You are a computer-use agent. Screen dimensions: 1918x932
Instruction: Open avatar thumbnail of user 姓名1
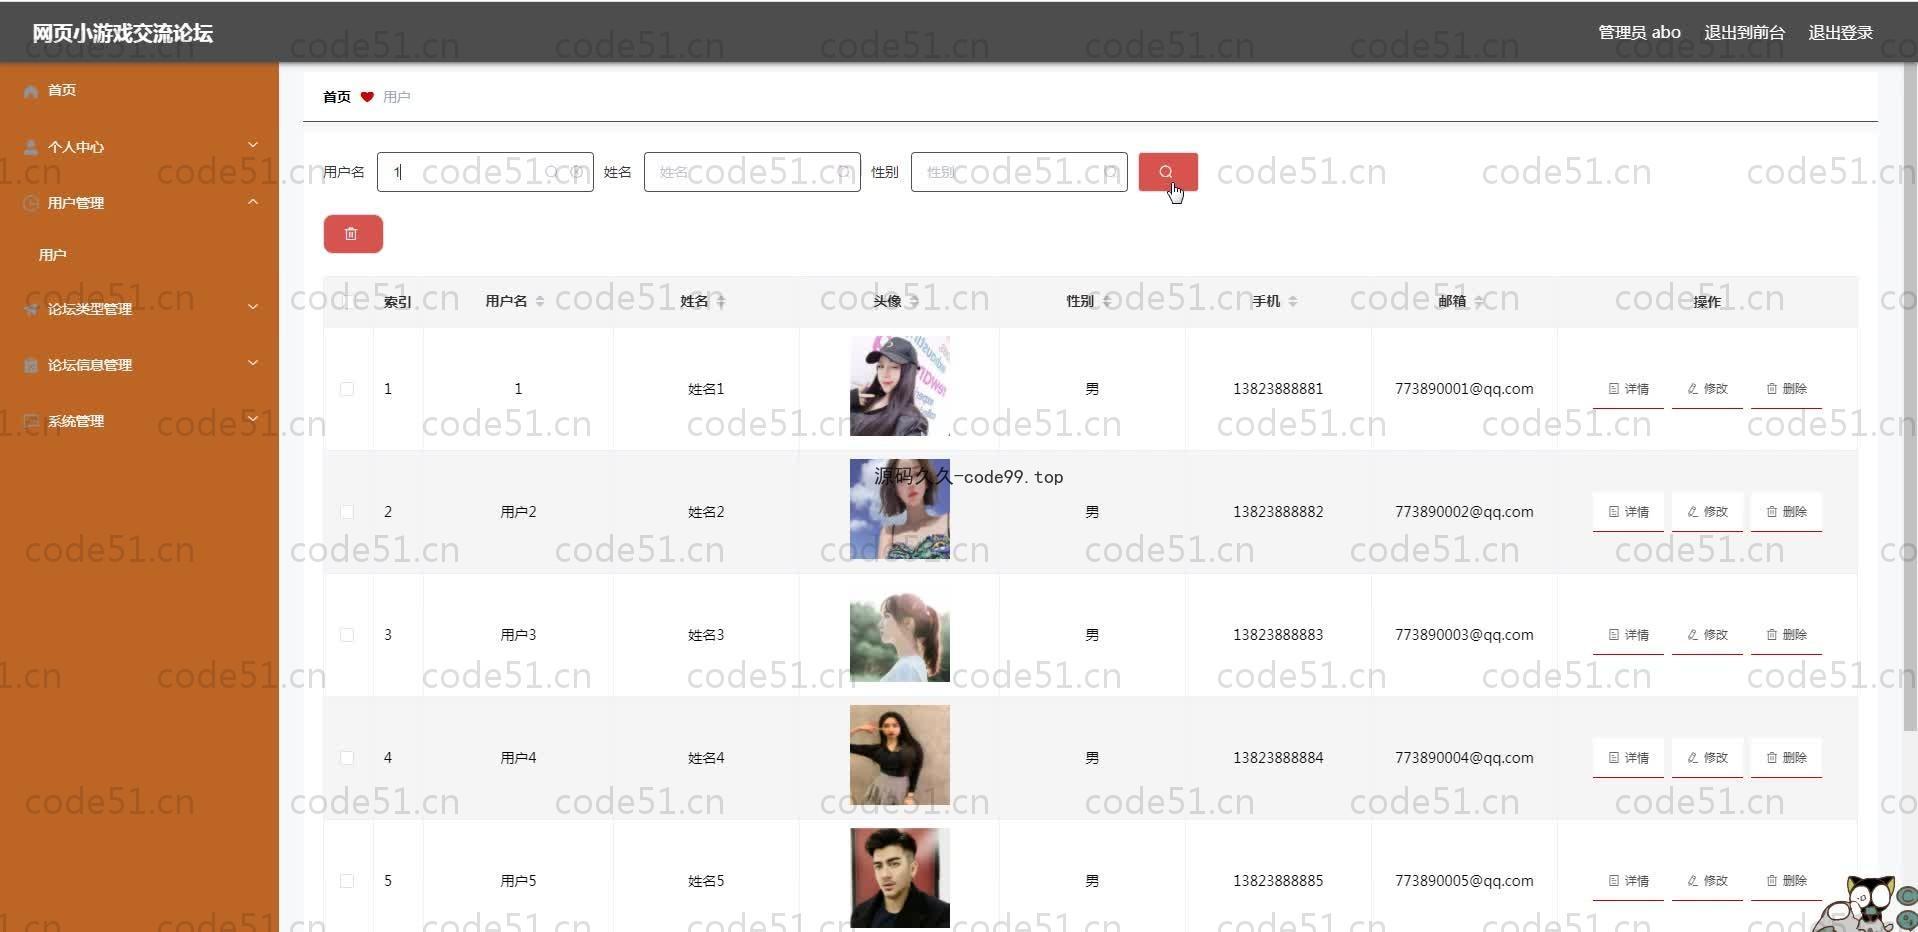coord(900,386)
